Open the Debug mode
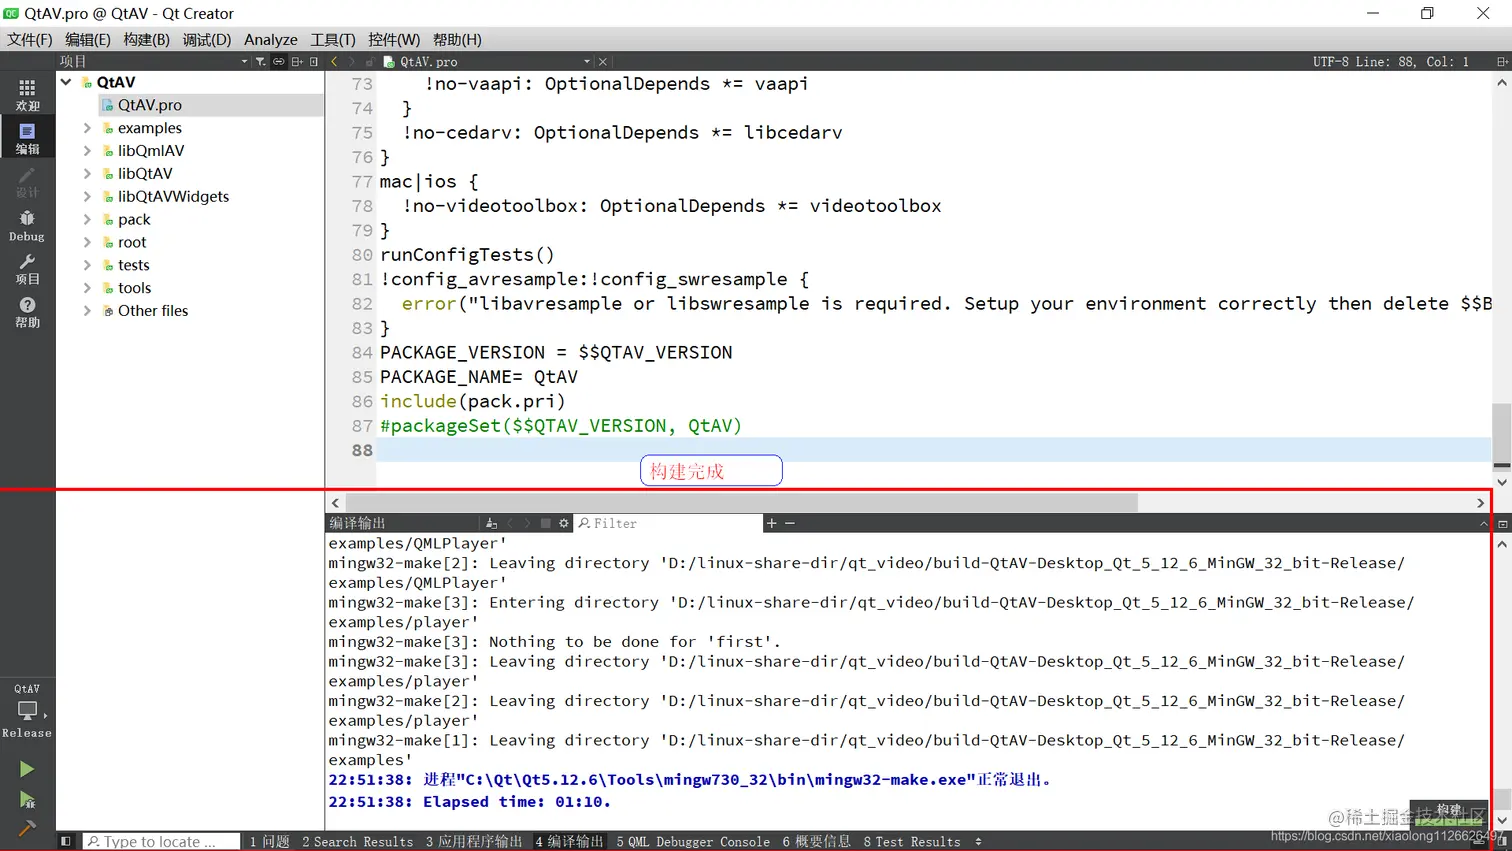Screen dimensions: 1512x851 pyautogui.click(x=27, y=226)
